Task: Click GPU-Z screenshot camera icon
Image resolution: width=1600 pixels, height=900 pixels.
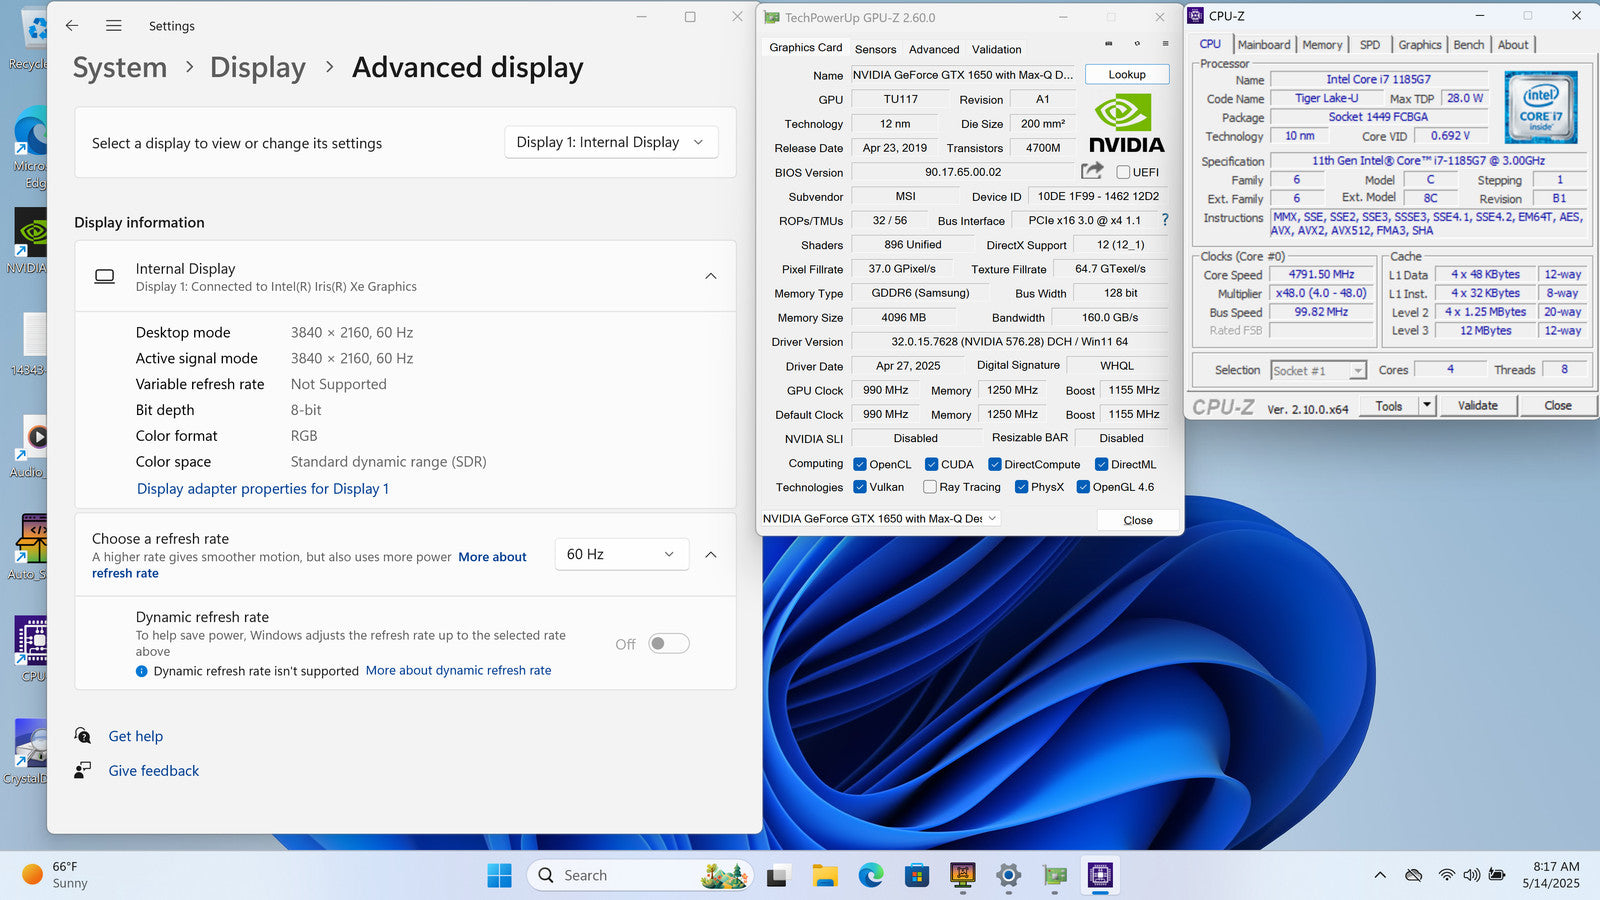Action: click(x=1108, y=44)
